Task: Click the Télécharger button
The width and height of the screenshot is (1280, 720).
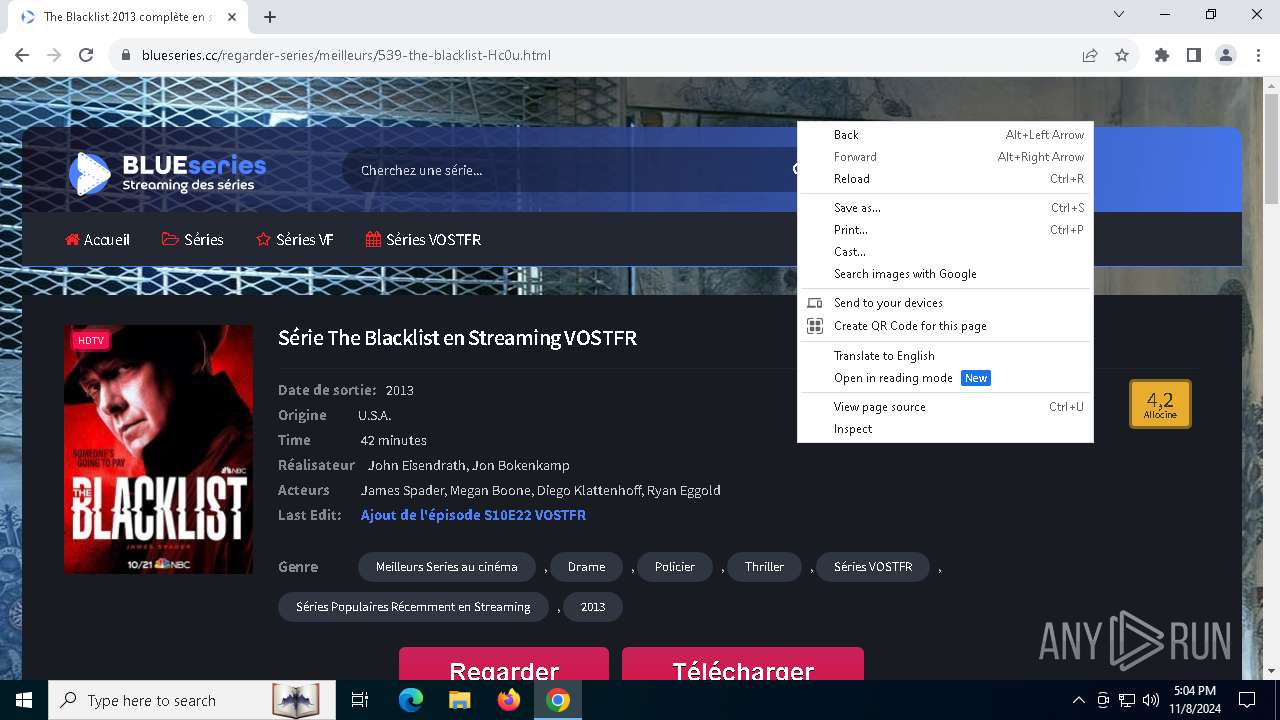Action: 743,666
